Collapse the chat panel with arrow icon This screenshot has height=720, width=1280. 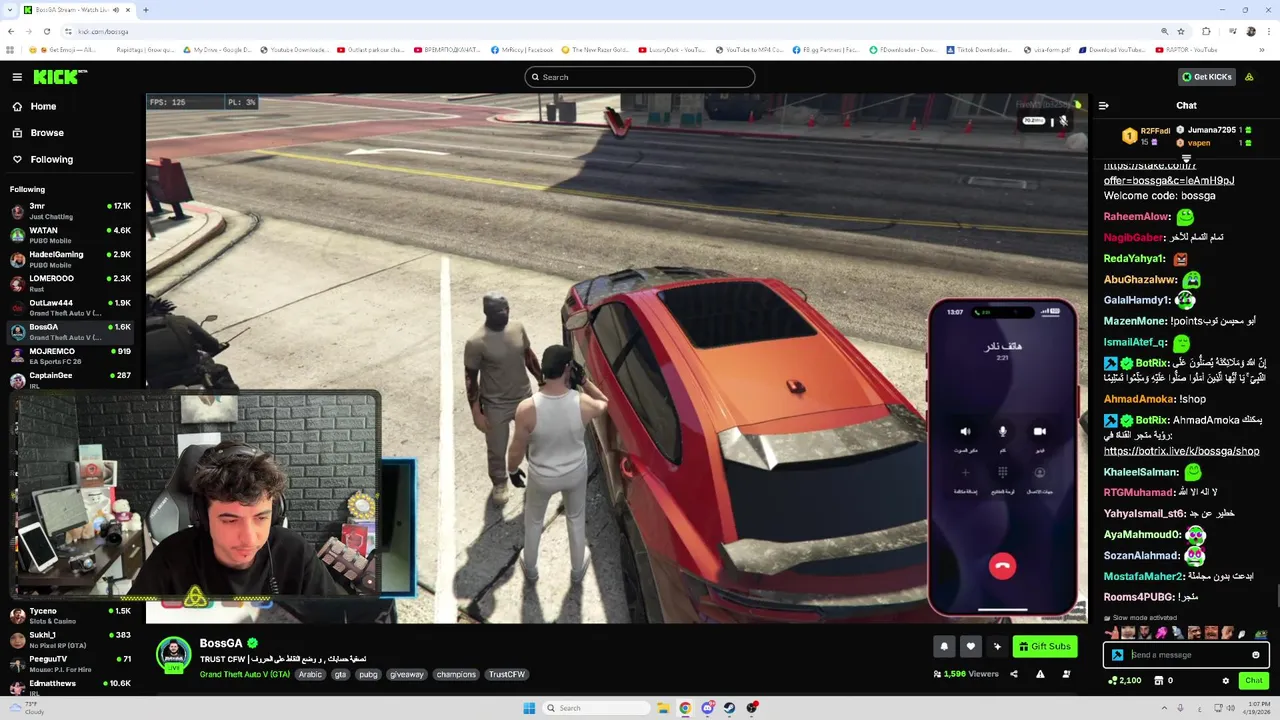(x=1103, y=105)
